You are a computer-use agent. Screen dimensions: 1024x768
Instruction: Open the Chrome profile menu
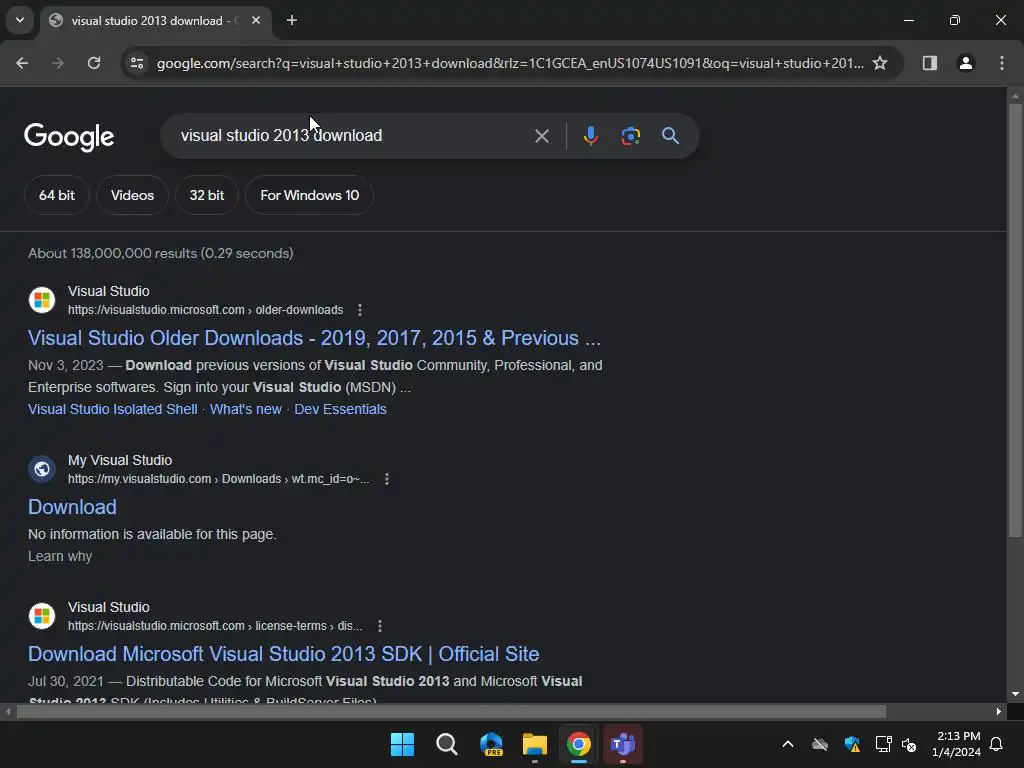966,63
